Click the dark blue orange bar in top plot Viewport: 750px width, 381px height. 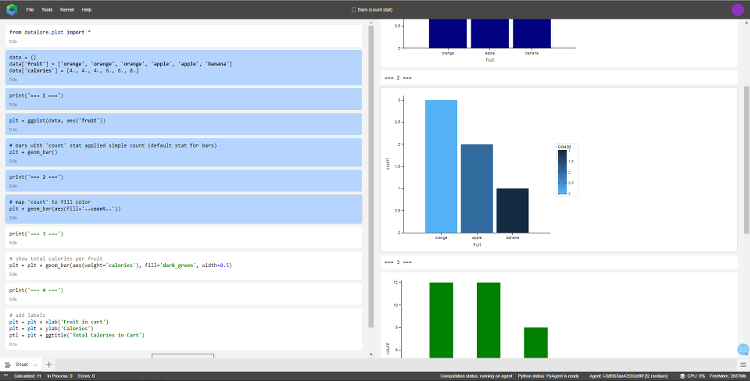pyautogui.click(x=448, y=33)
